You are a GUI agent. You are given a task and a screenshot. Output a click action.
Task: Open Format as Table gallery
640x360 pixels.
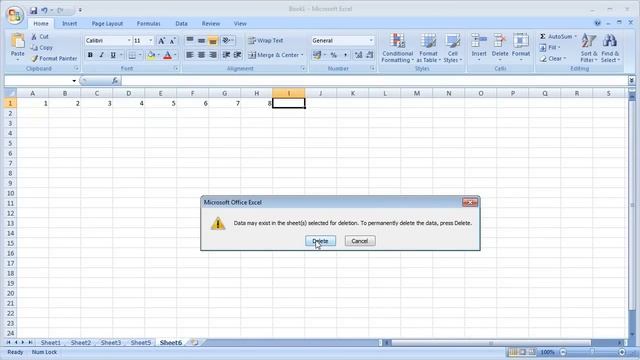[428, 48]
